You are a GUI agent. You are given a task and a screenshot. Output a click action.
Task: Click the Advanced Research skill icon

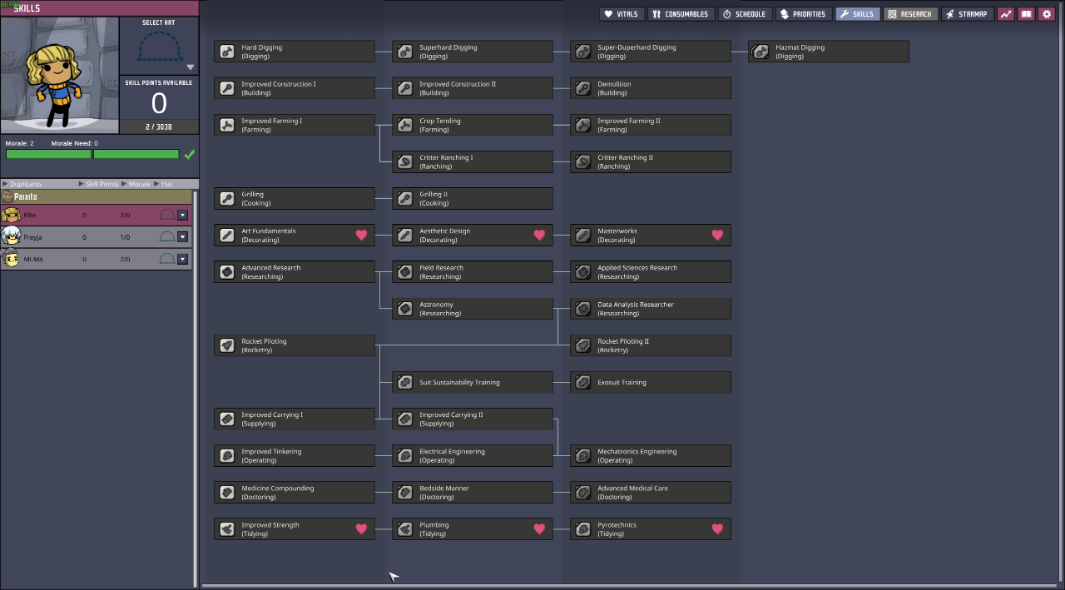click(227, 272)
